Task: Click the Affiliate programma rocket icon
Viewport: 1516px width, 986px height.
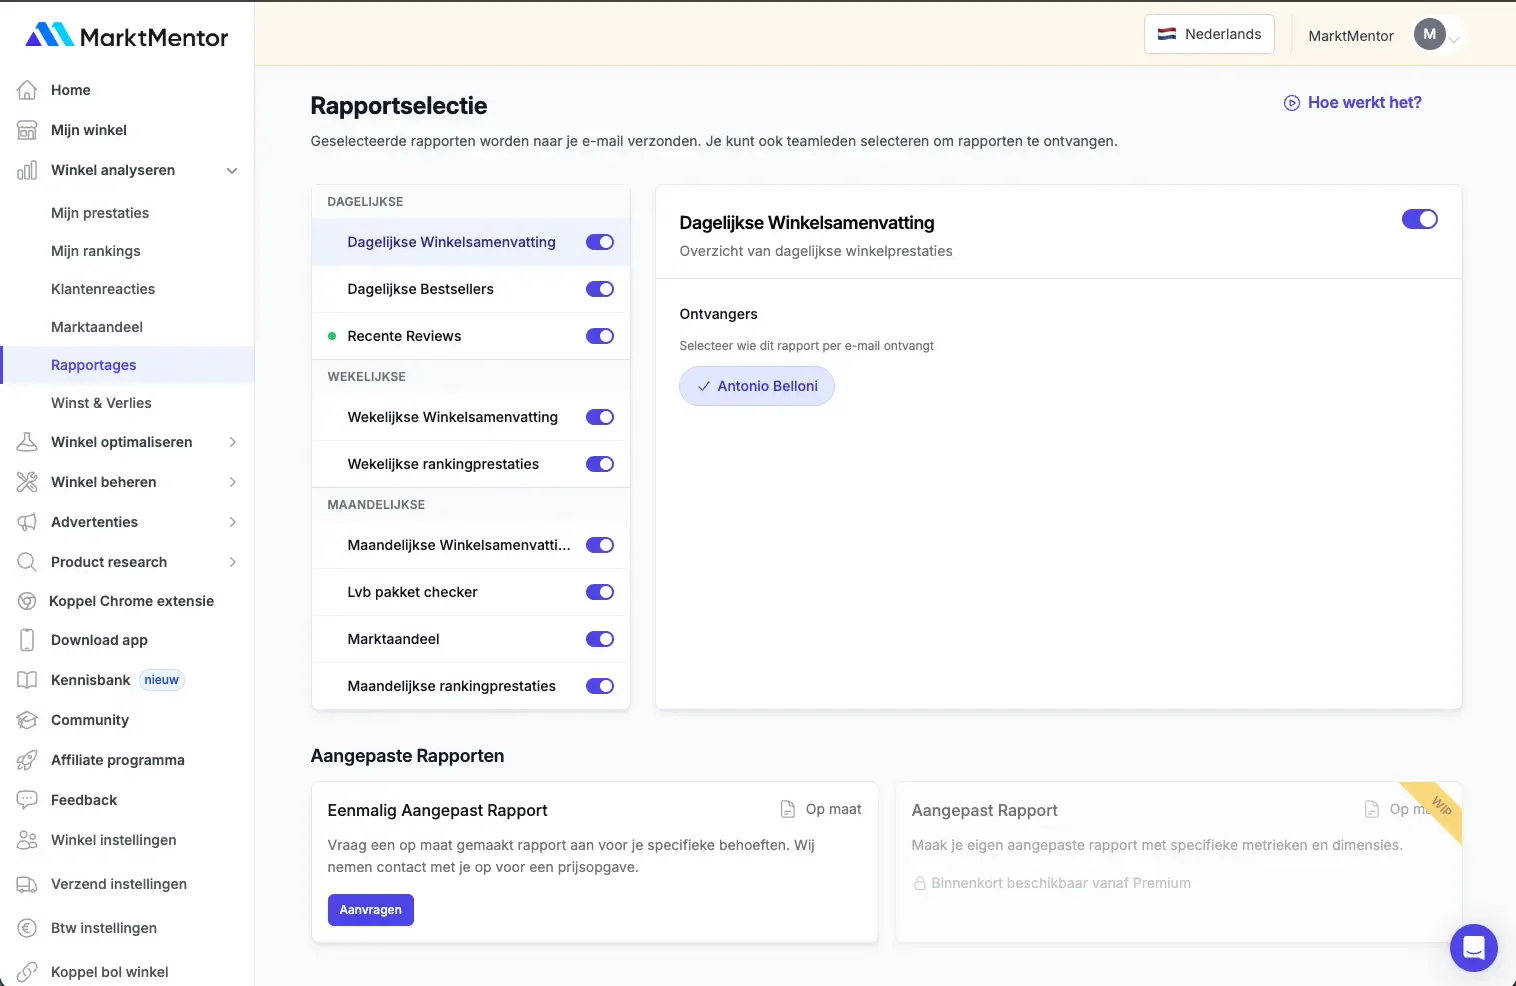Action: pyautogui.click(x=27, y=760)
